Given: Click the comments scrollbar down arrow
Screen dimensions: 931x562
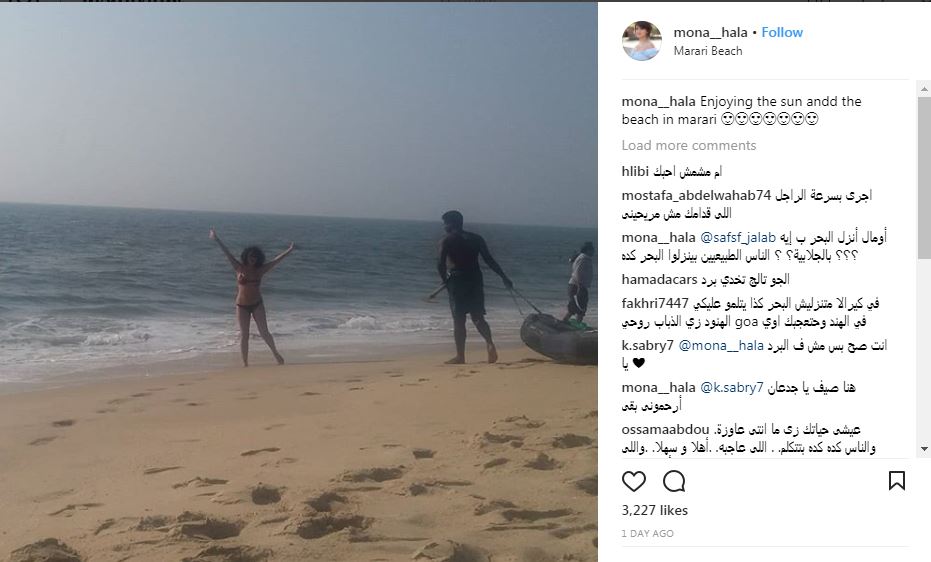Looking at the screenshot, I should pyautogui.click(x=924, y=449).
